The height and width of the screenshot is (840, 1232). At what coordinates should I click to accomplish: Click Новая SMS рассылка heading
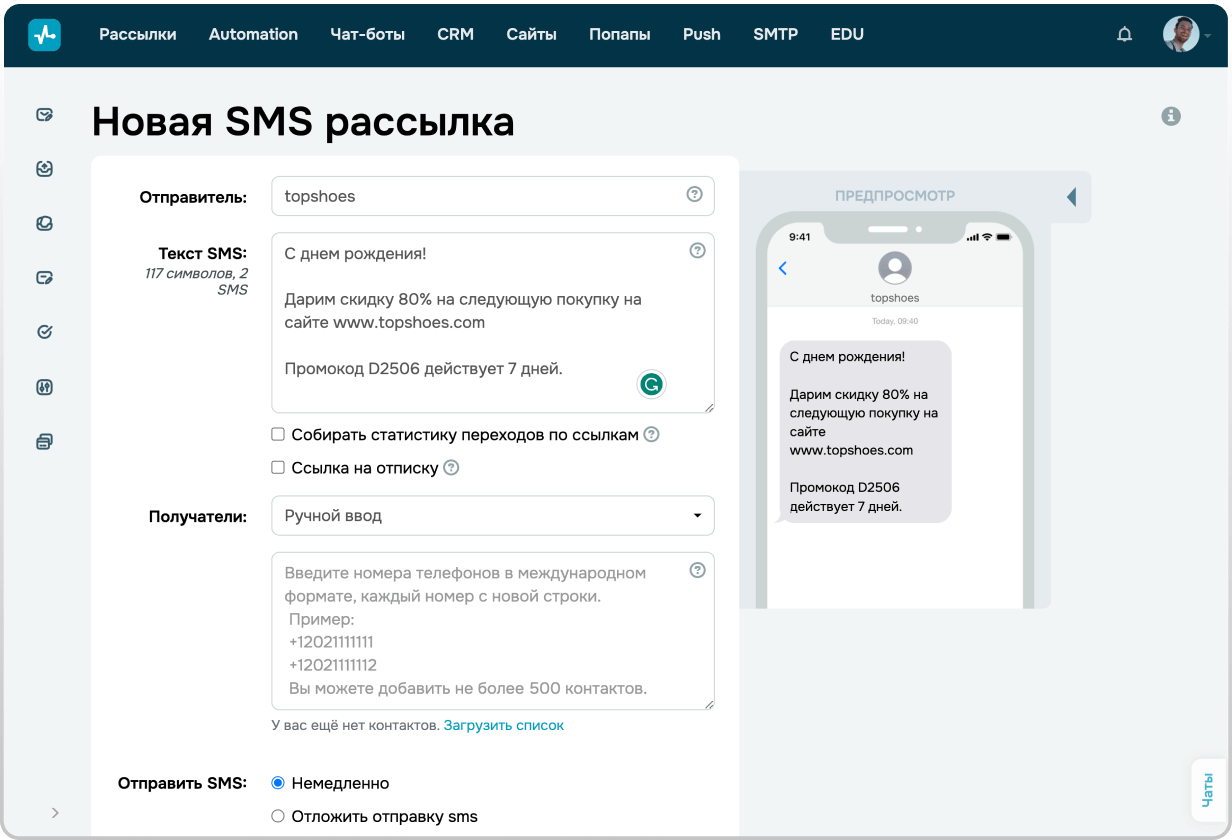(303, 121)
